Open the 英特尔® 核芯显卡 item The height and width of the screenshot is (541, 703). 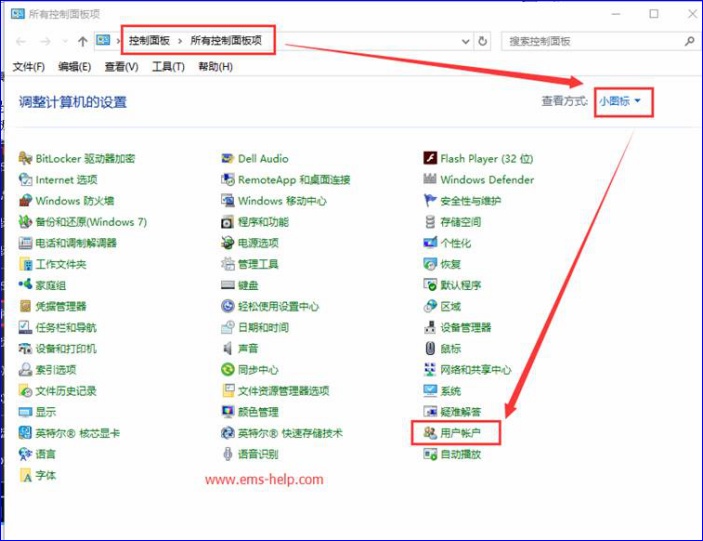click(x=69, y=433)
